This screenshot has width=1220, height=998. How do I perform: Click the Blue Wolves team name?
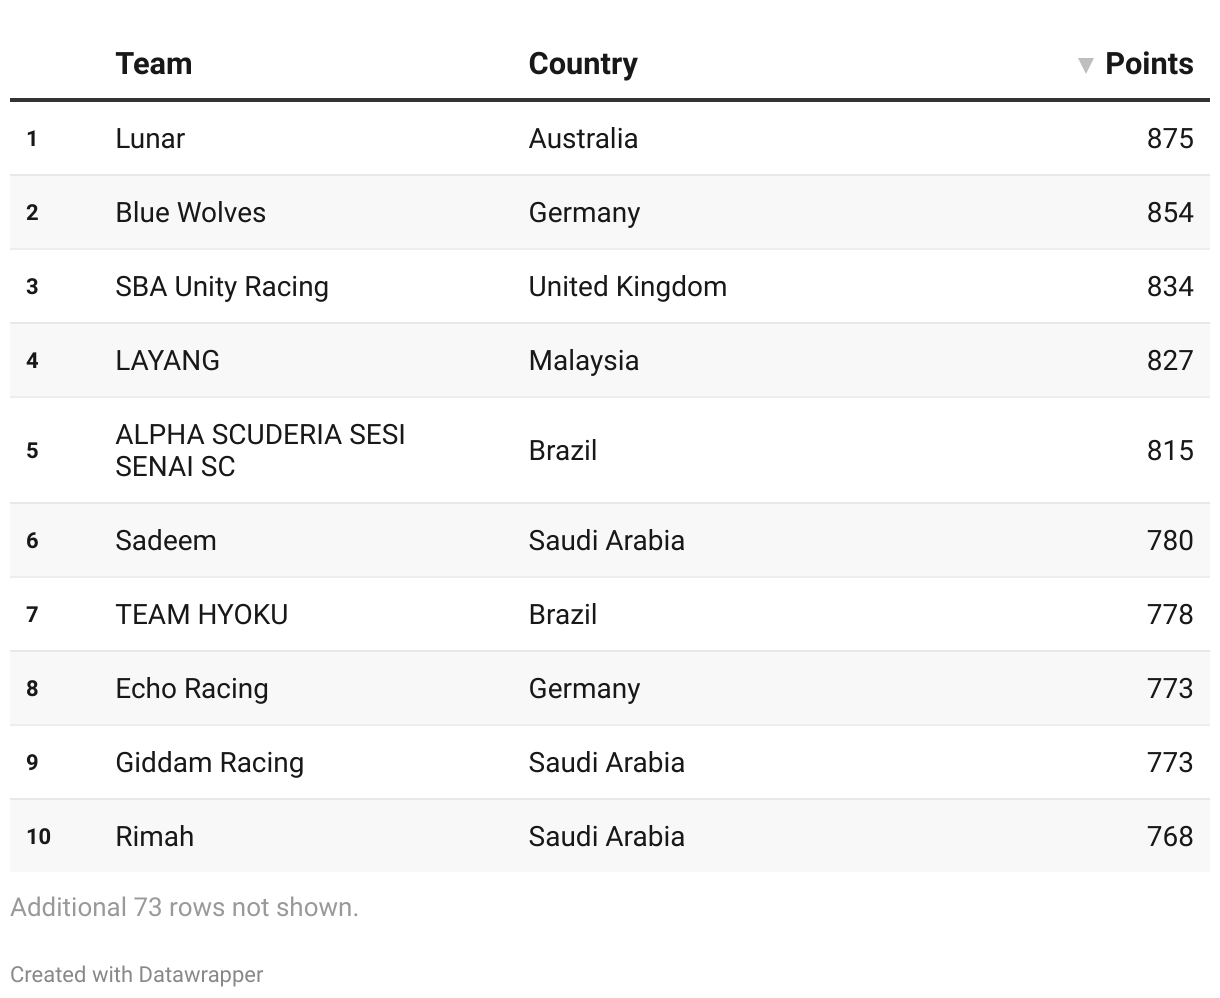[190, 212]
